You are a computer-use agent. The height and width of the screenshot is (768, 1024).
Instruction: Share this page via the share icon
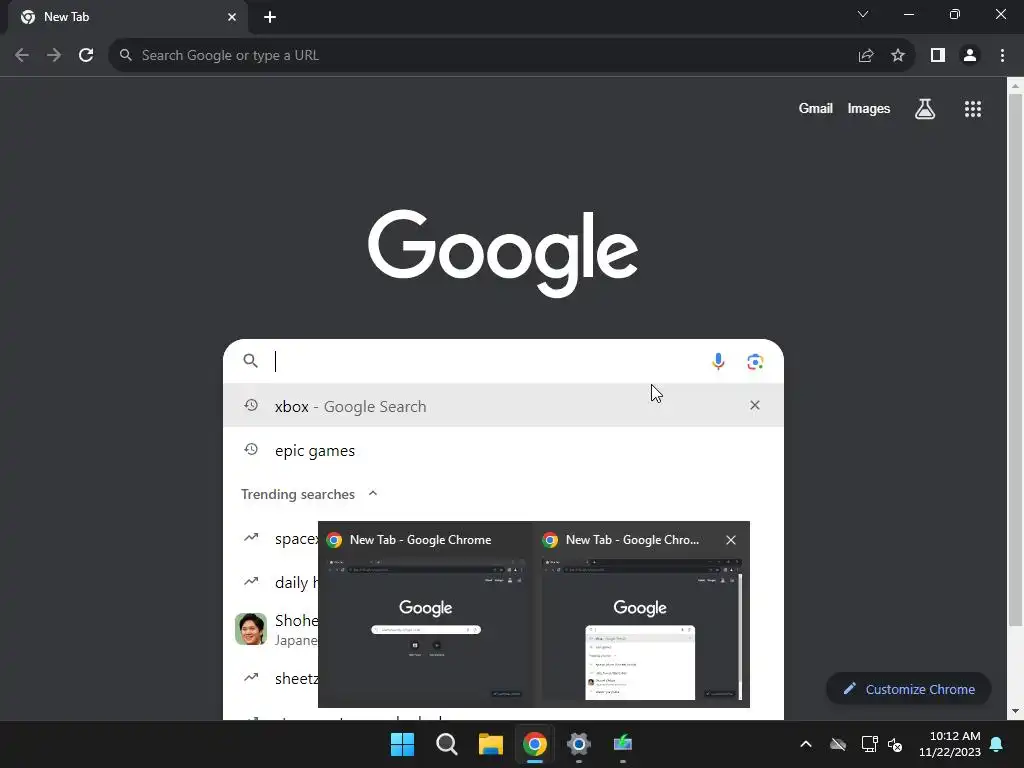866,56
